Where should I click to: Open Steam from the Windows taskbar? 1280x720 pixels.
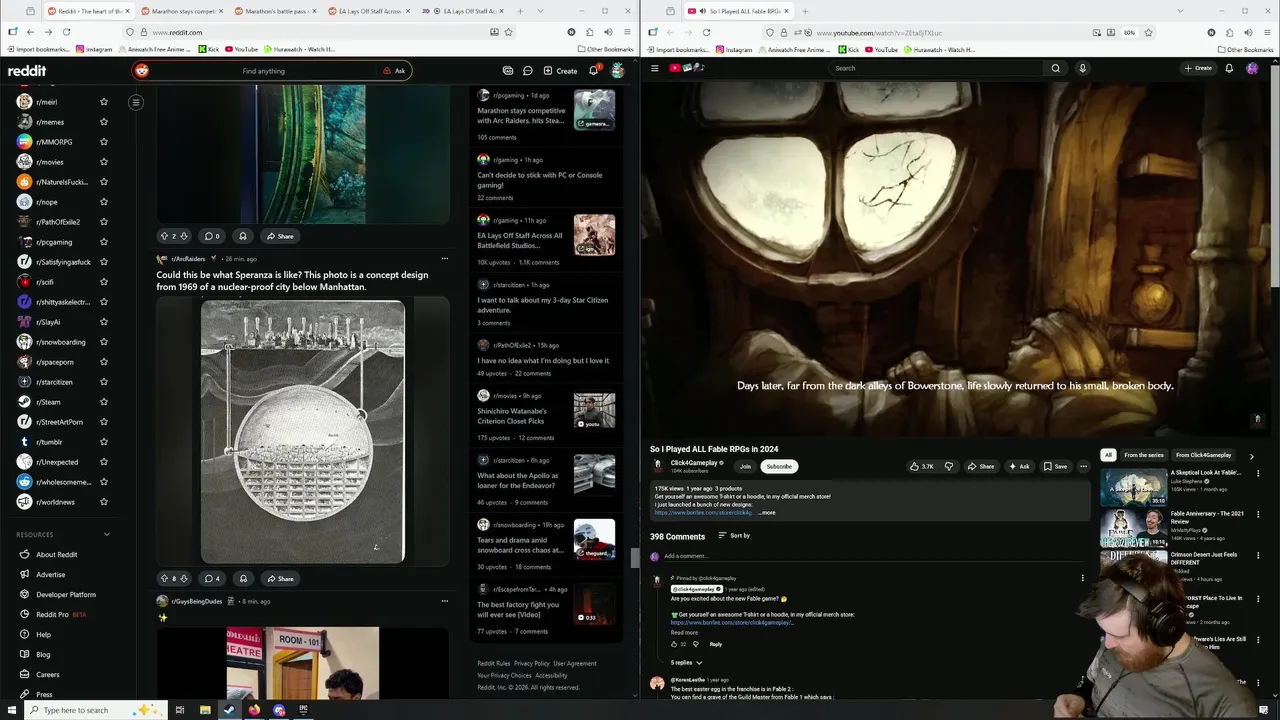[229, 710]
